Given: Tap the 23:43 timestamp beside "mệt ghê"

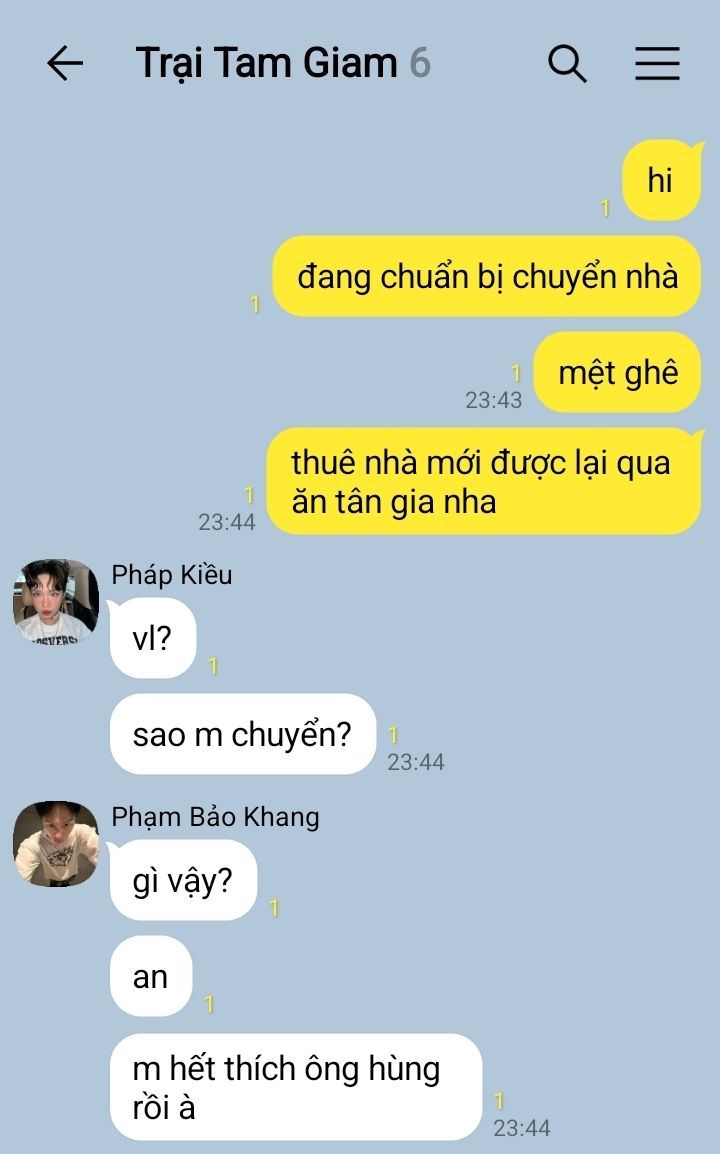Looking at the screenshot, I should 493,400.
